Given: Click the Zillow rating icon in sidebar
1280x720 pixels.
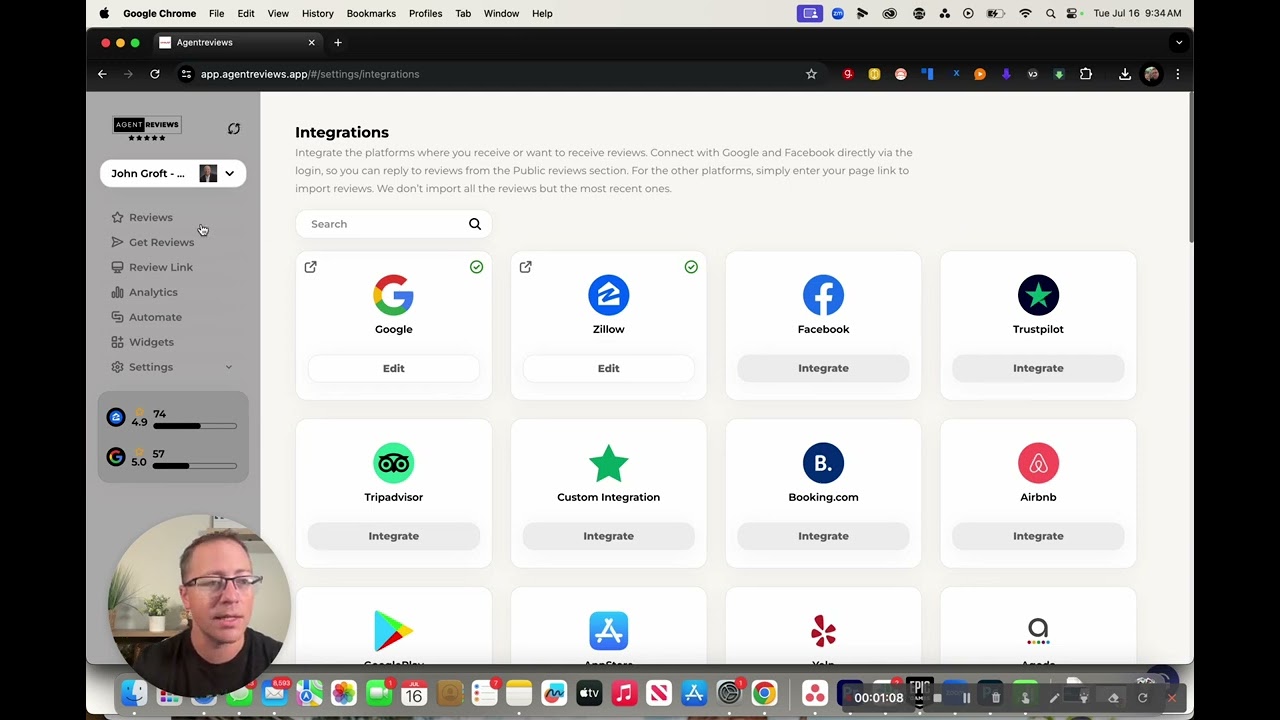Looking at the screenshot, I should (116, 417).
